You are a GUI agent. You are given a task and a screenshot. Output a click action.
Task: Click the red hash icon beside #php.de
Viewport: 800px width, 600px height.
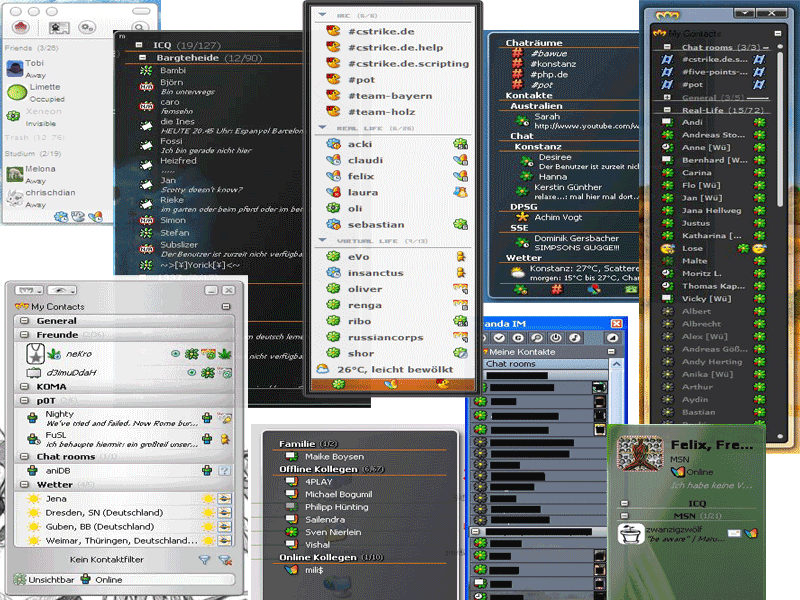[517, 74]
